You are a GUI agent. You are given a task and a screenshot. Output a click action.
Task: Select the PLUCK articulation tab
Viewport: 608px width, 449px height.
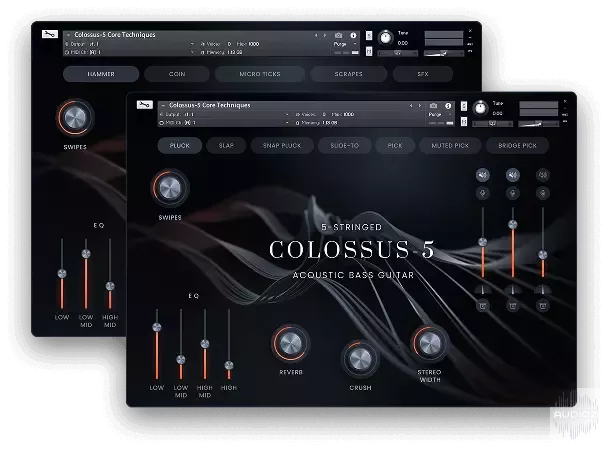[180, 145]
